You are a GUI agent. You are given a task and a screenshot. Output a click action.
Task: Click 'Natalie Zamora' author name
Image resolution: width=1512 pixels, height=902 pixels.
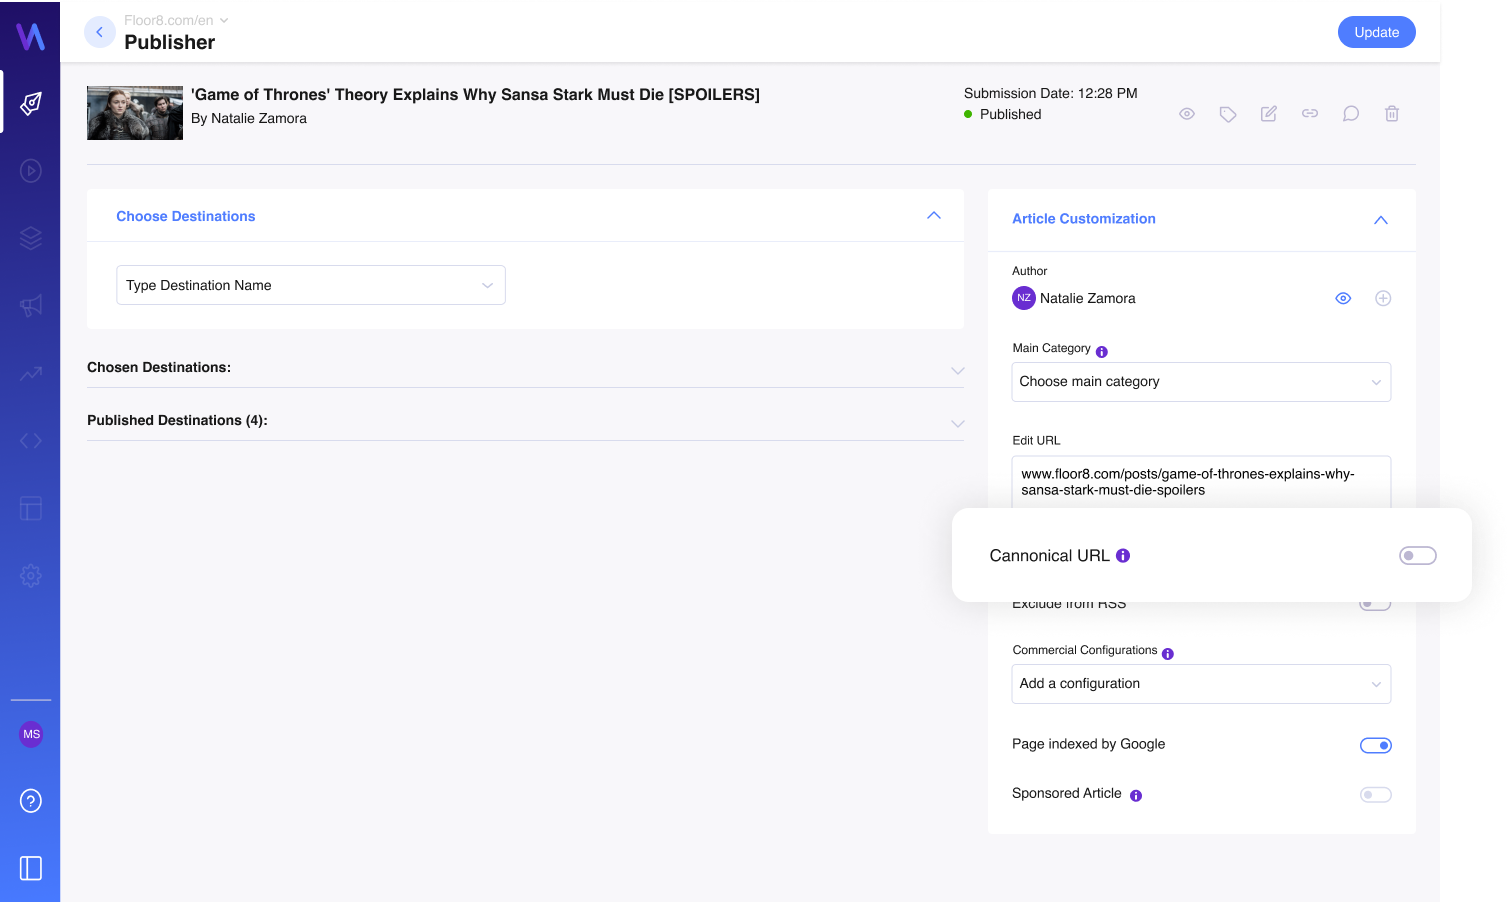1087,298
